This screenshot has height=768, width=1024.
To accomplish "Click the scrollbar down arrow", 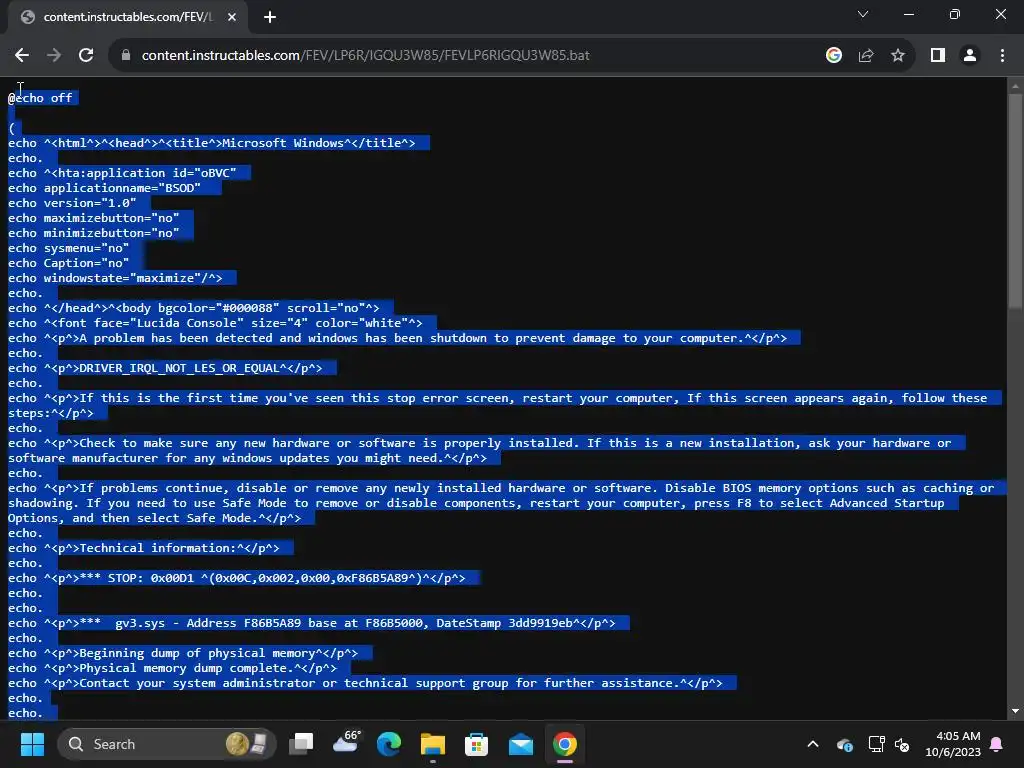I will 1015,711.
